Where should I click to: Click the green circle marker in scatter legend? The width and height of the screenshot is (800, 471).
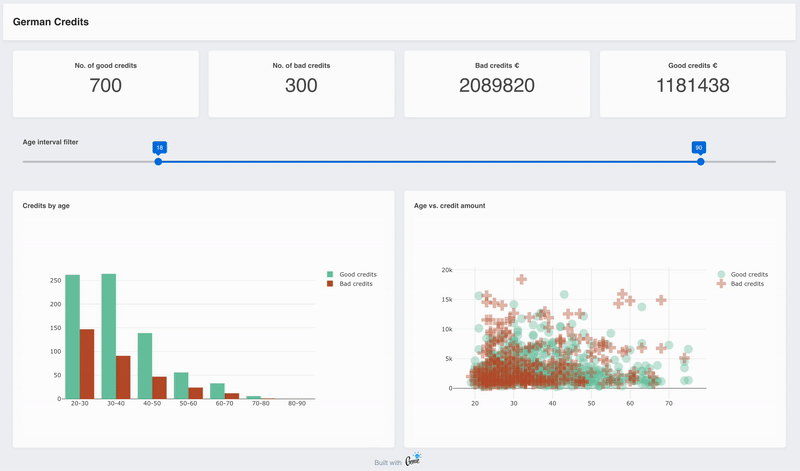click(x=721, y=275)
